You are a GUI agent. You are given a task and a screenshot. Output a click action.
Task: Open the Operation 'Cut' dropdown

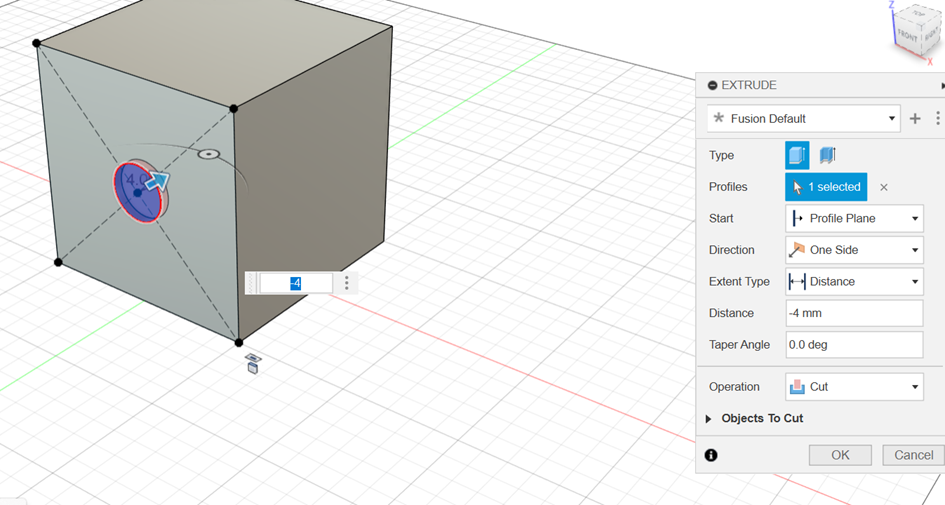click(x=854, y=386)
